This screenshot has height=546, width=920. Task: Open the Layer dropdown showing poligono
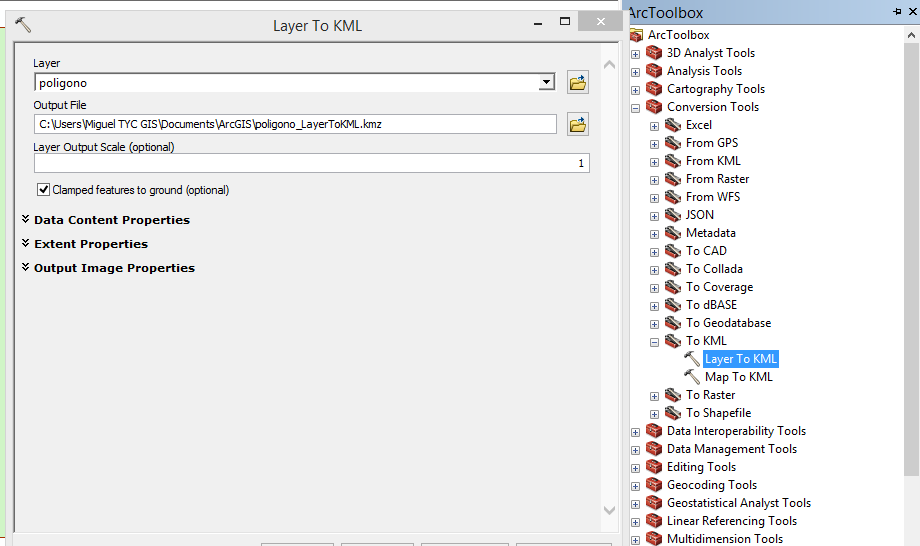click(x=546, y=82)
